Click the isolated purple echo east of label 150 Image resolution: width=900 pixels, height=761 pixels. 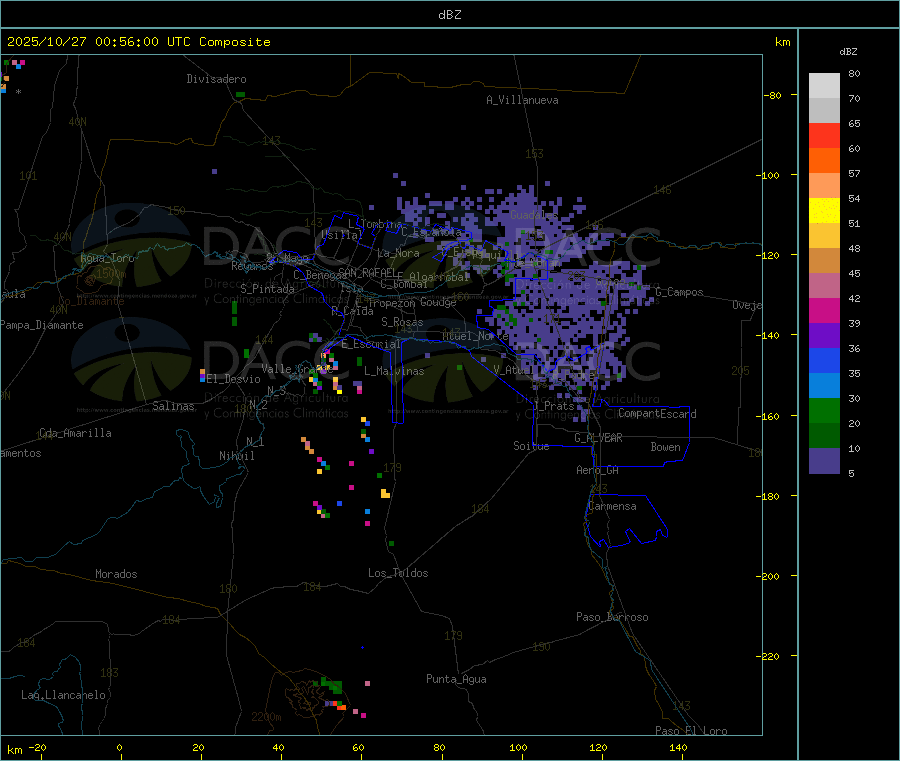214,171
